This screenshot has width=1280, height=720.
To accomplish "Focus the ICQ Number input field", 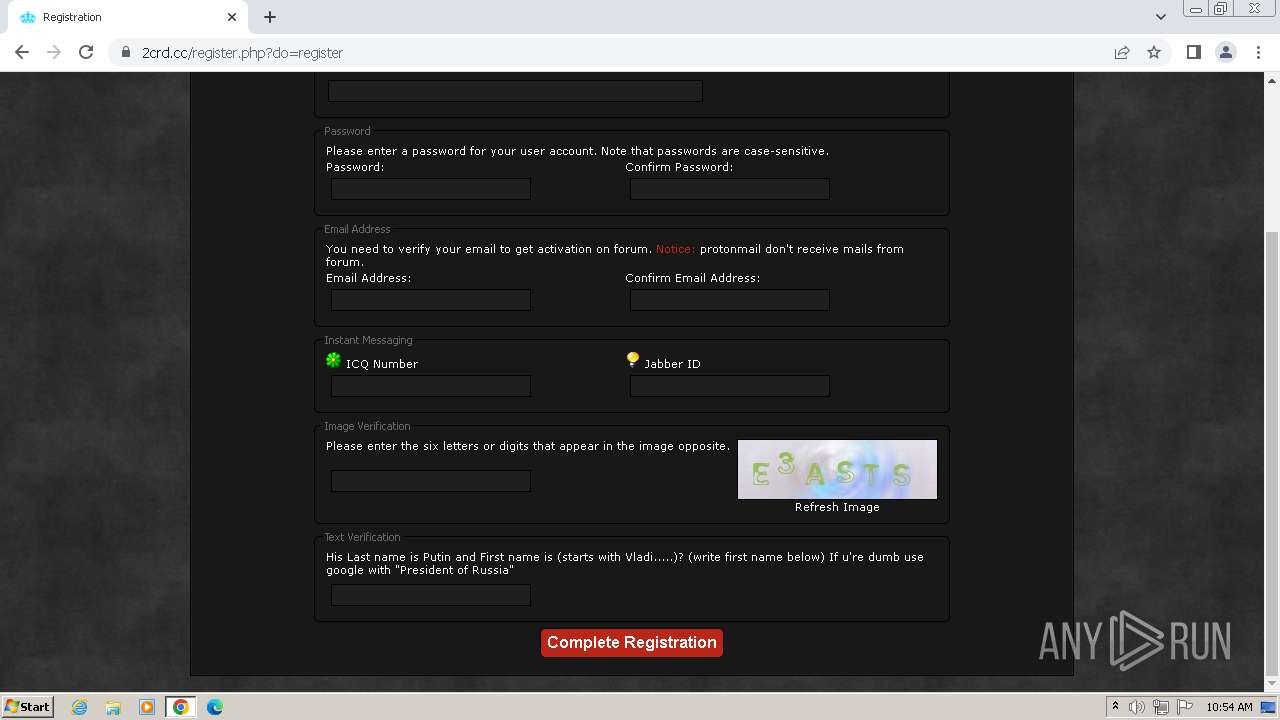I will point(431,386).
